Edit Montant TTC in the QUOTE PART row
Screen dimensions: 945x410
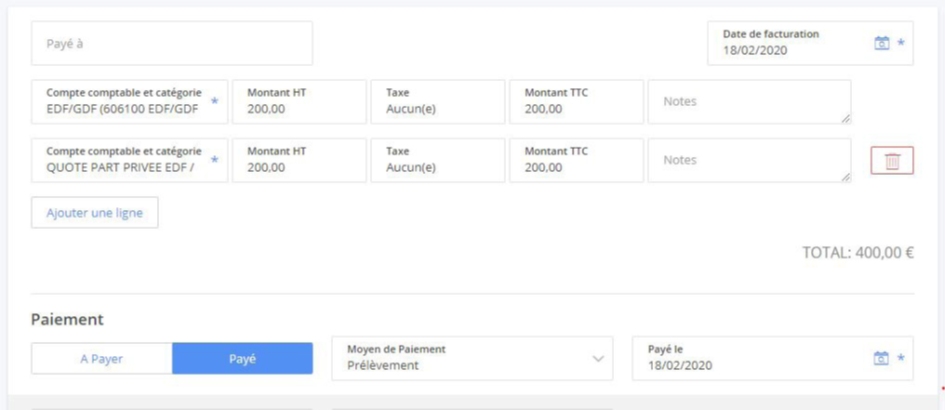(576, 160)
